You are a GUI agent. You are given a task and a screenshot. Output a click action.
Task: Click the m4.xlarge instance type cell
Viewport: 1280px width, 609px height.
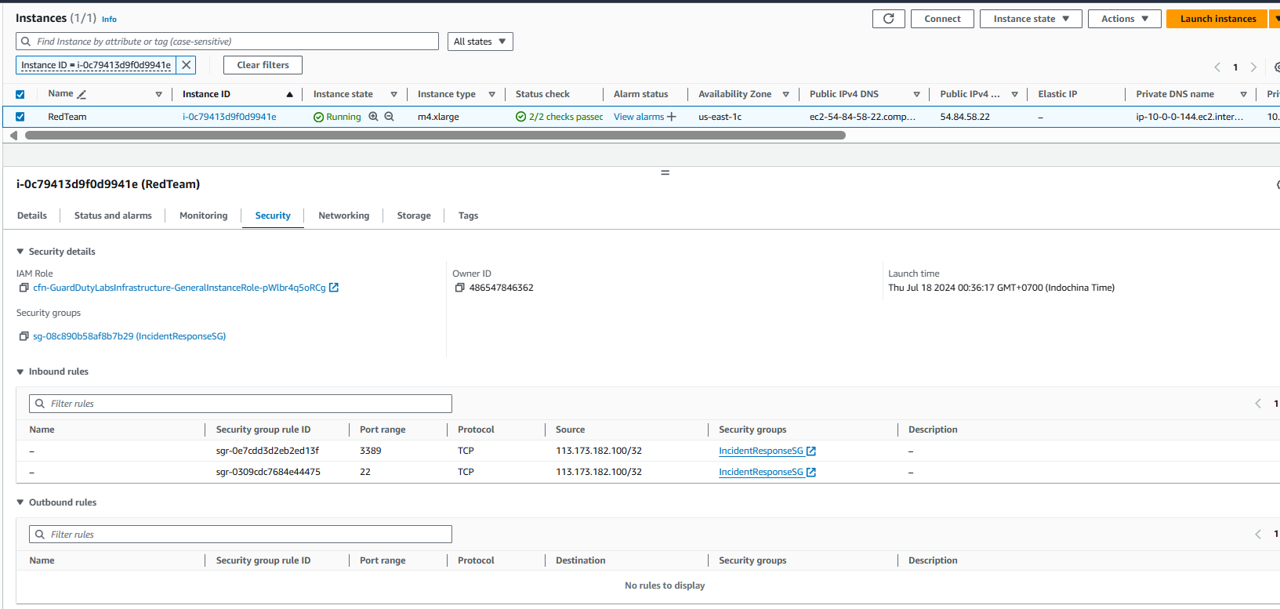click(439, 117)
